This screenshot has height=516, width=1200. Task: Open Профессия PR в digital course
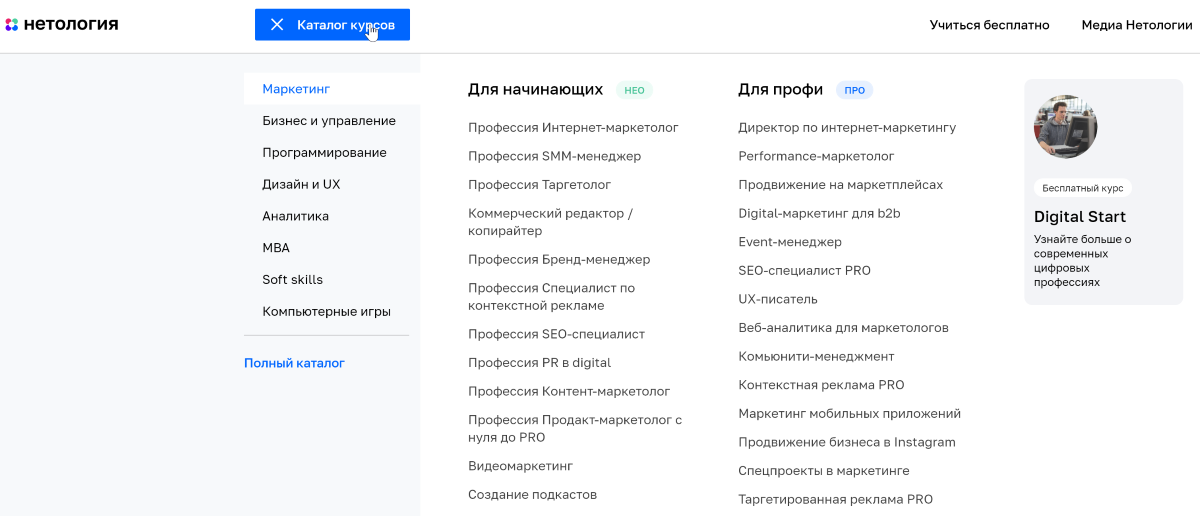click(x=539, y=363)
